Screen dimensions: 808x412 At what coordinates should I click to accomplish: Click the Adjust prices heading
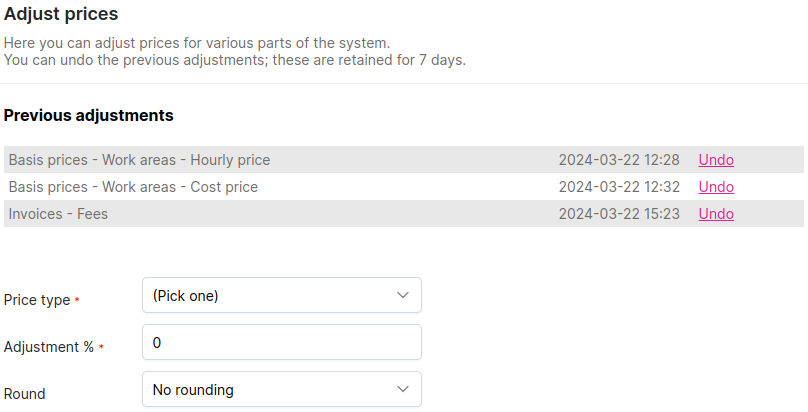(x=61, y=15)
